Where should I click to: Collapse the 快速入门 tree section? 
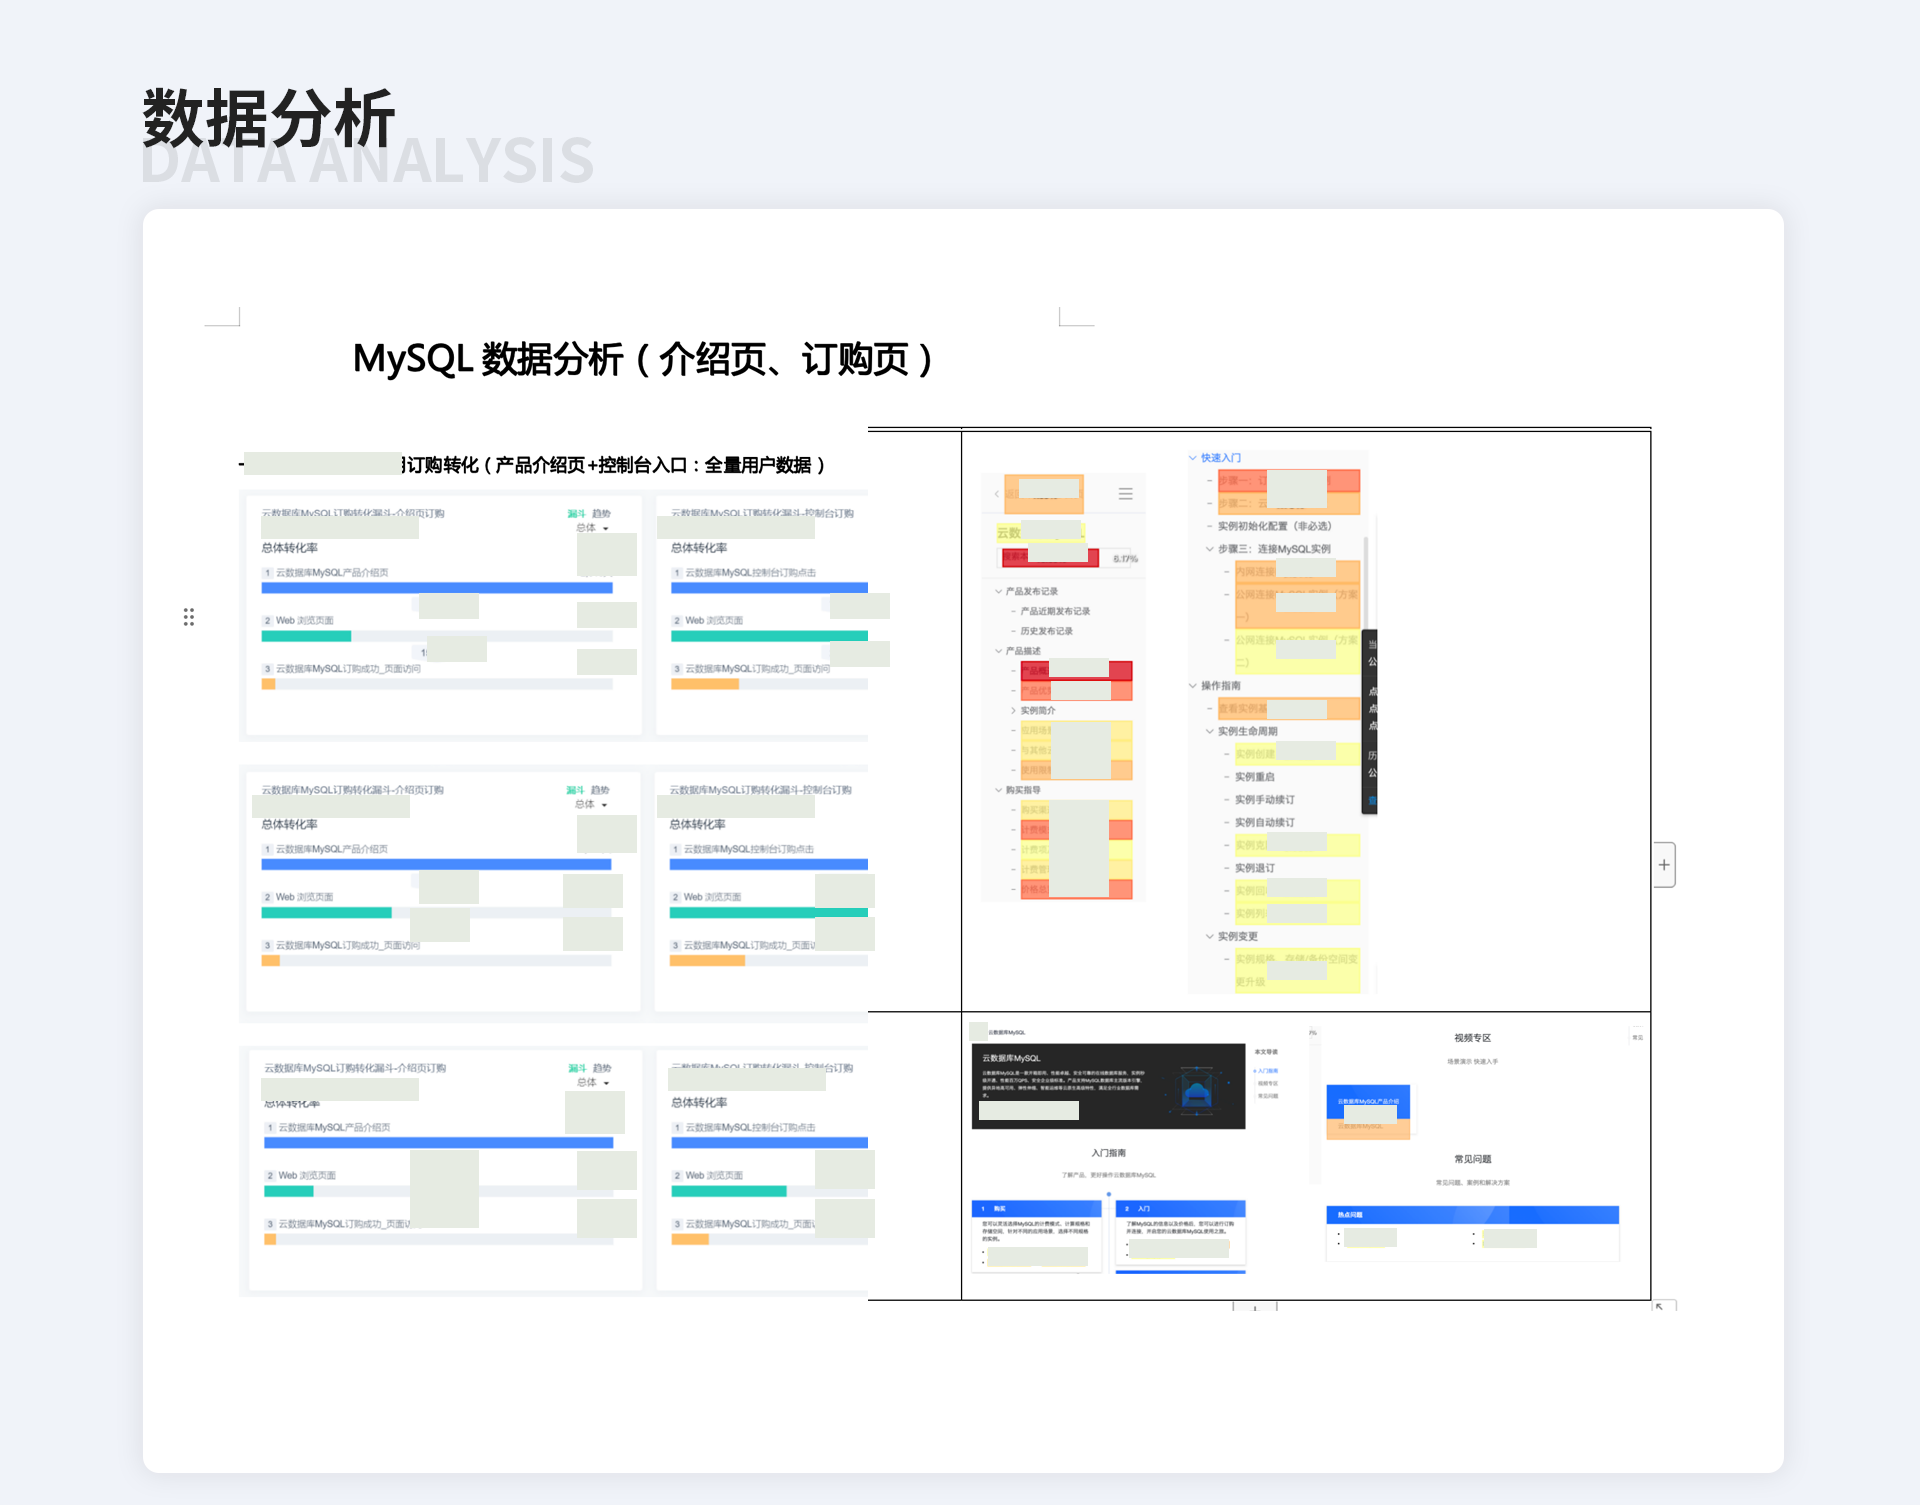click(1192, 458)
